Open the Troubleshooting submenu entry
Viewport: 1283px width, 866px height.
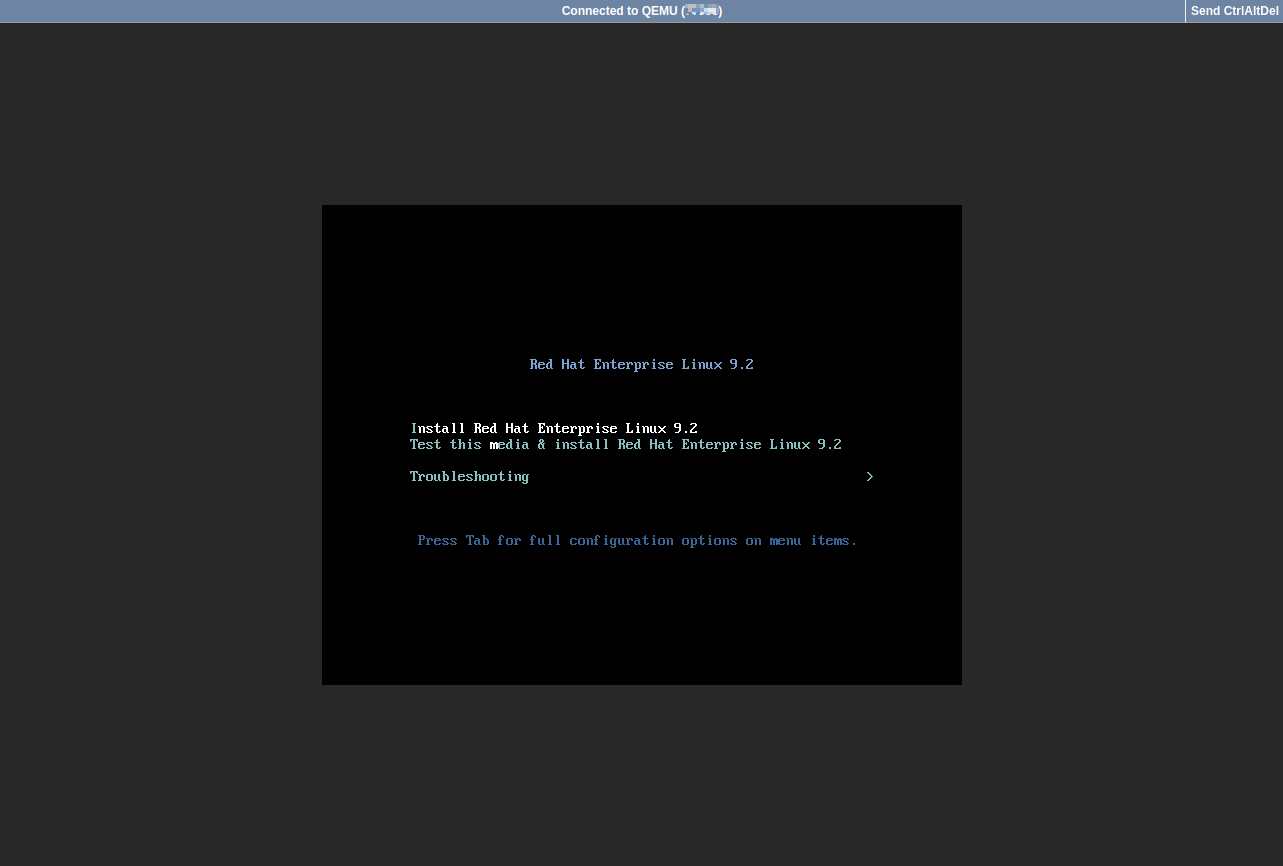(469, 477)
